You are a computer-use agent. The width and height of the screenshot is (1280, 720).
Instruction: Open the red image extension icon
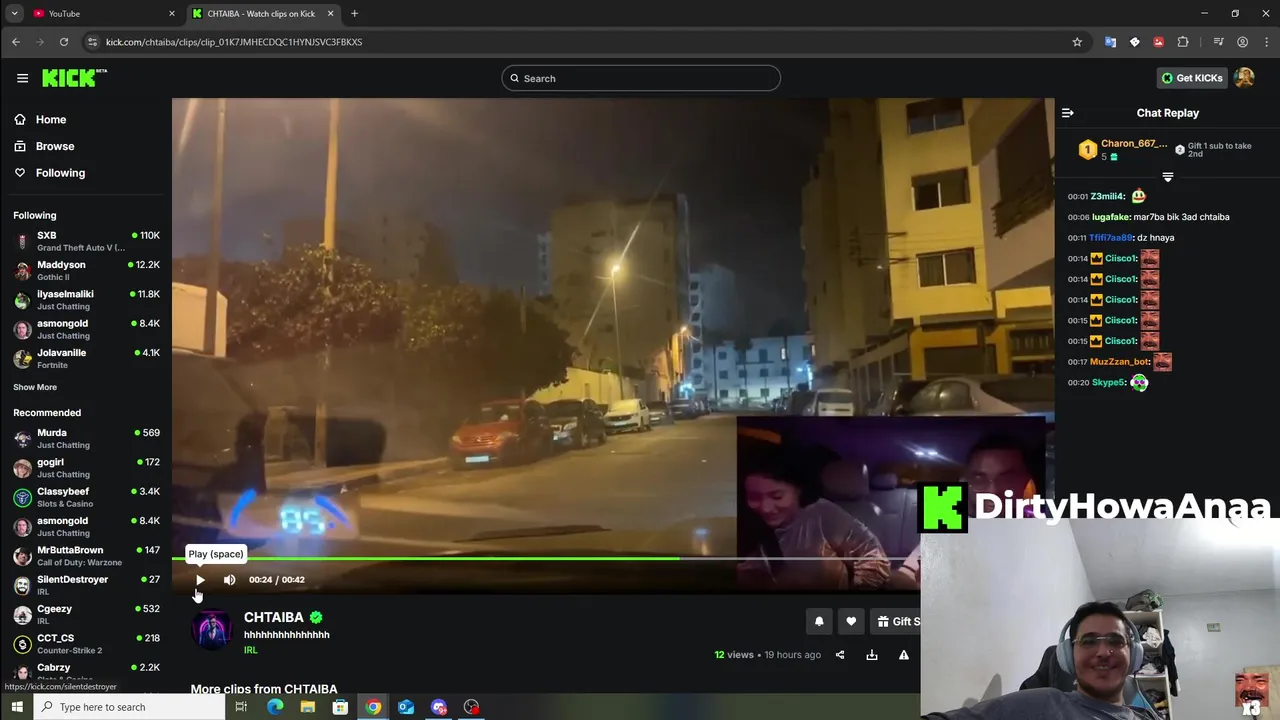[x=1158, y=42]
